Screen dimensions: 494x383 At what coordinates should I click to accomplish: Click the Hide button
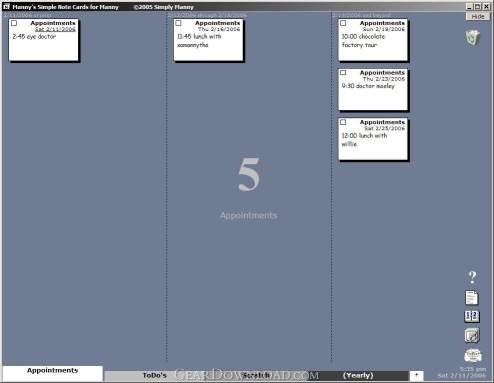478,16
